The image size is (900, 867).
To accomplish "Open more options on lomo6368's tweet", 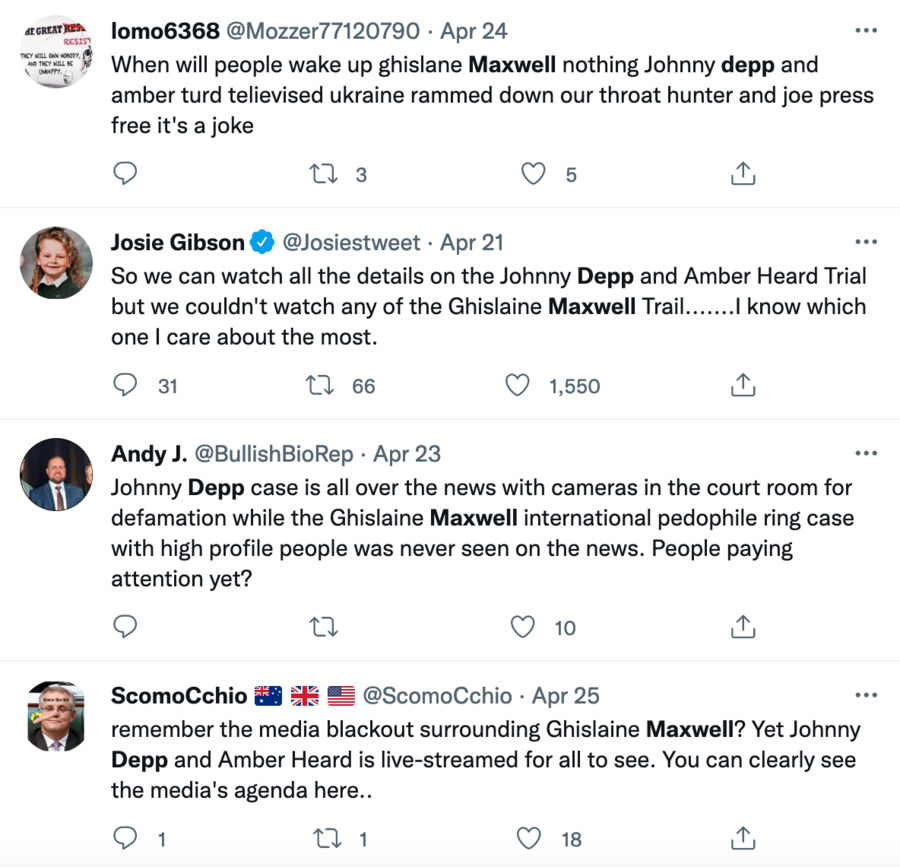I will point(866,30).
